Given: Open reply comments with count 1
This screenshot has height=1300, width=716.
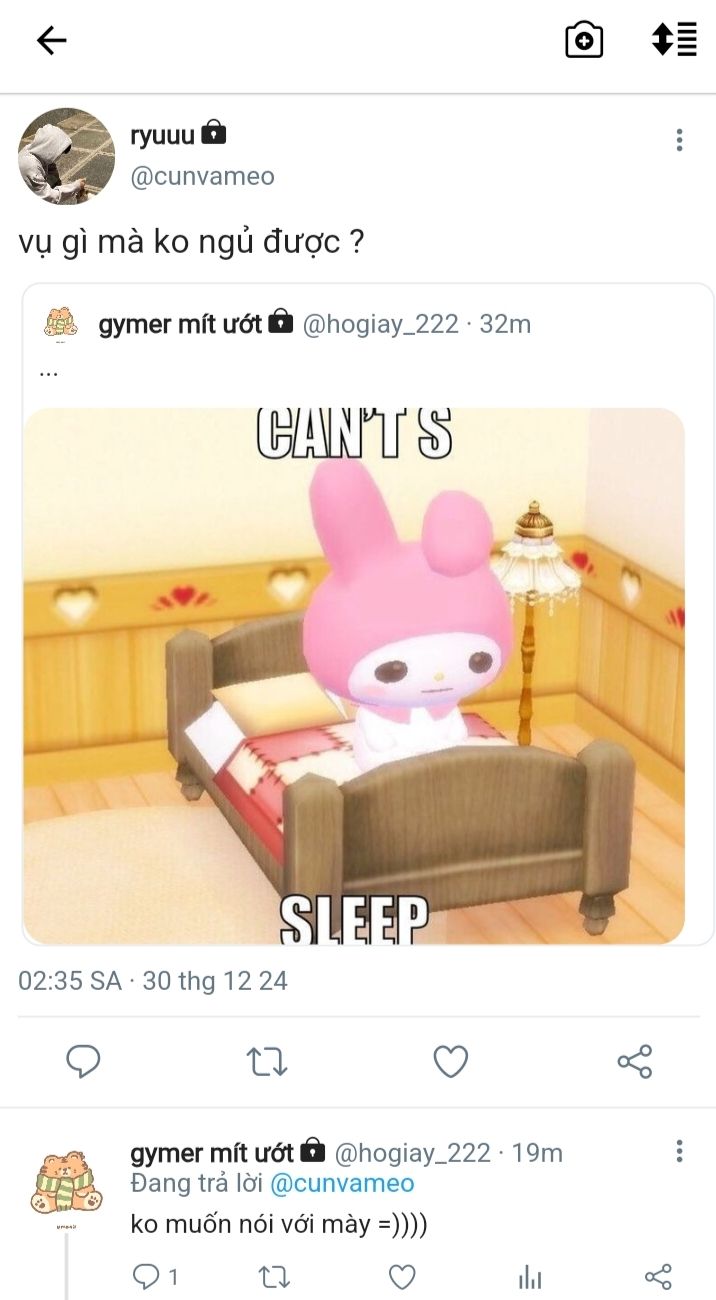Looking at the screenshot, I should (x=156, y=1276).
